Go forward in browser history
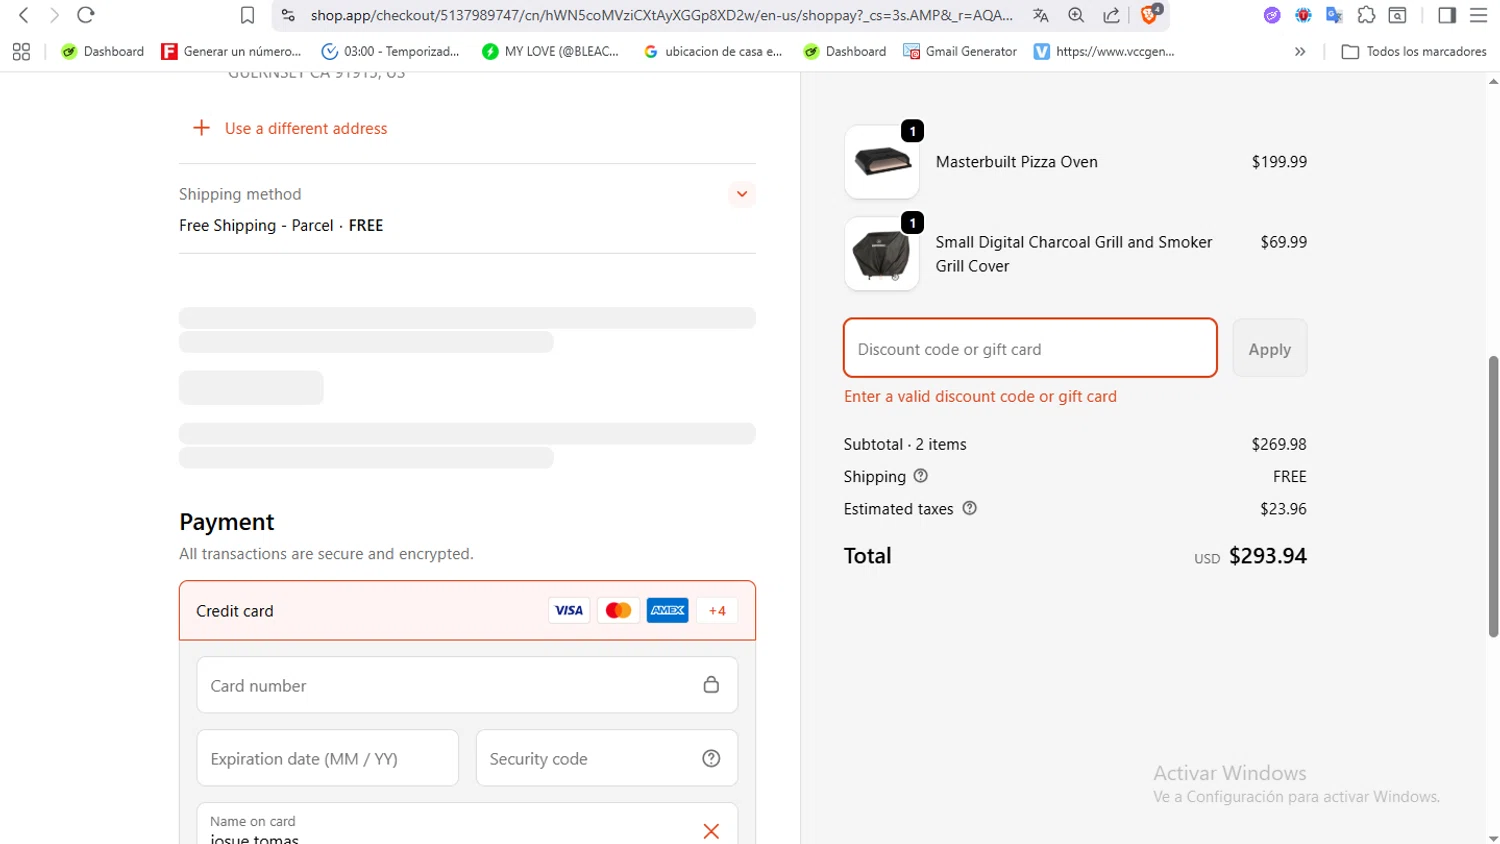 [54, 15]
